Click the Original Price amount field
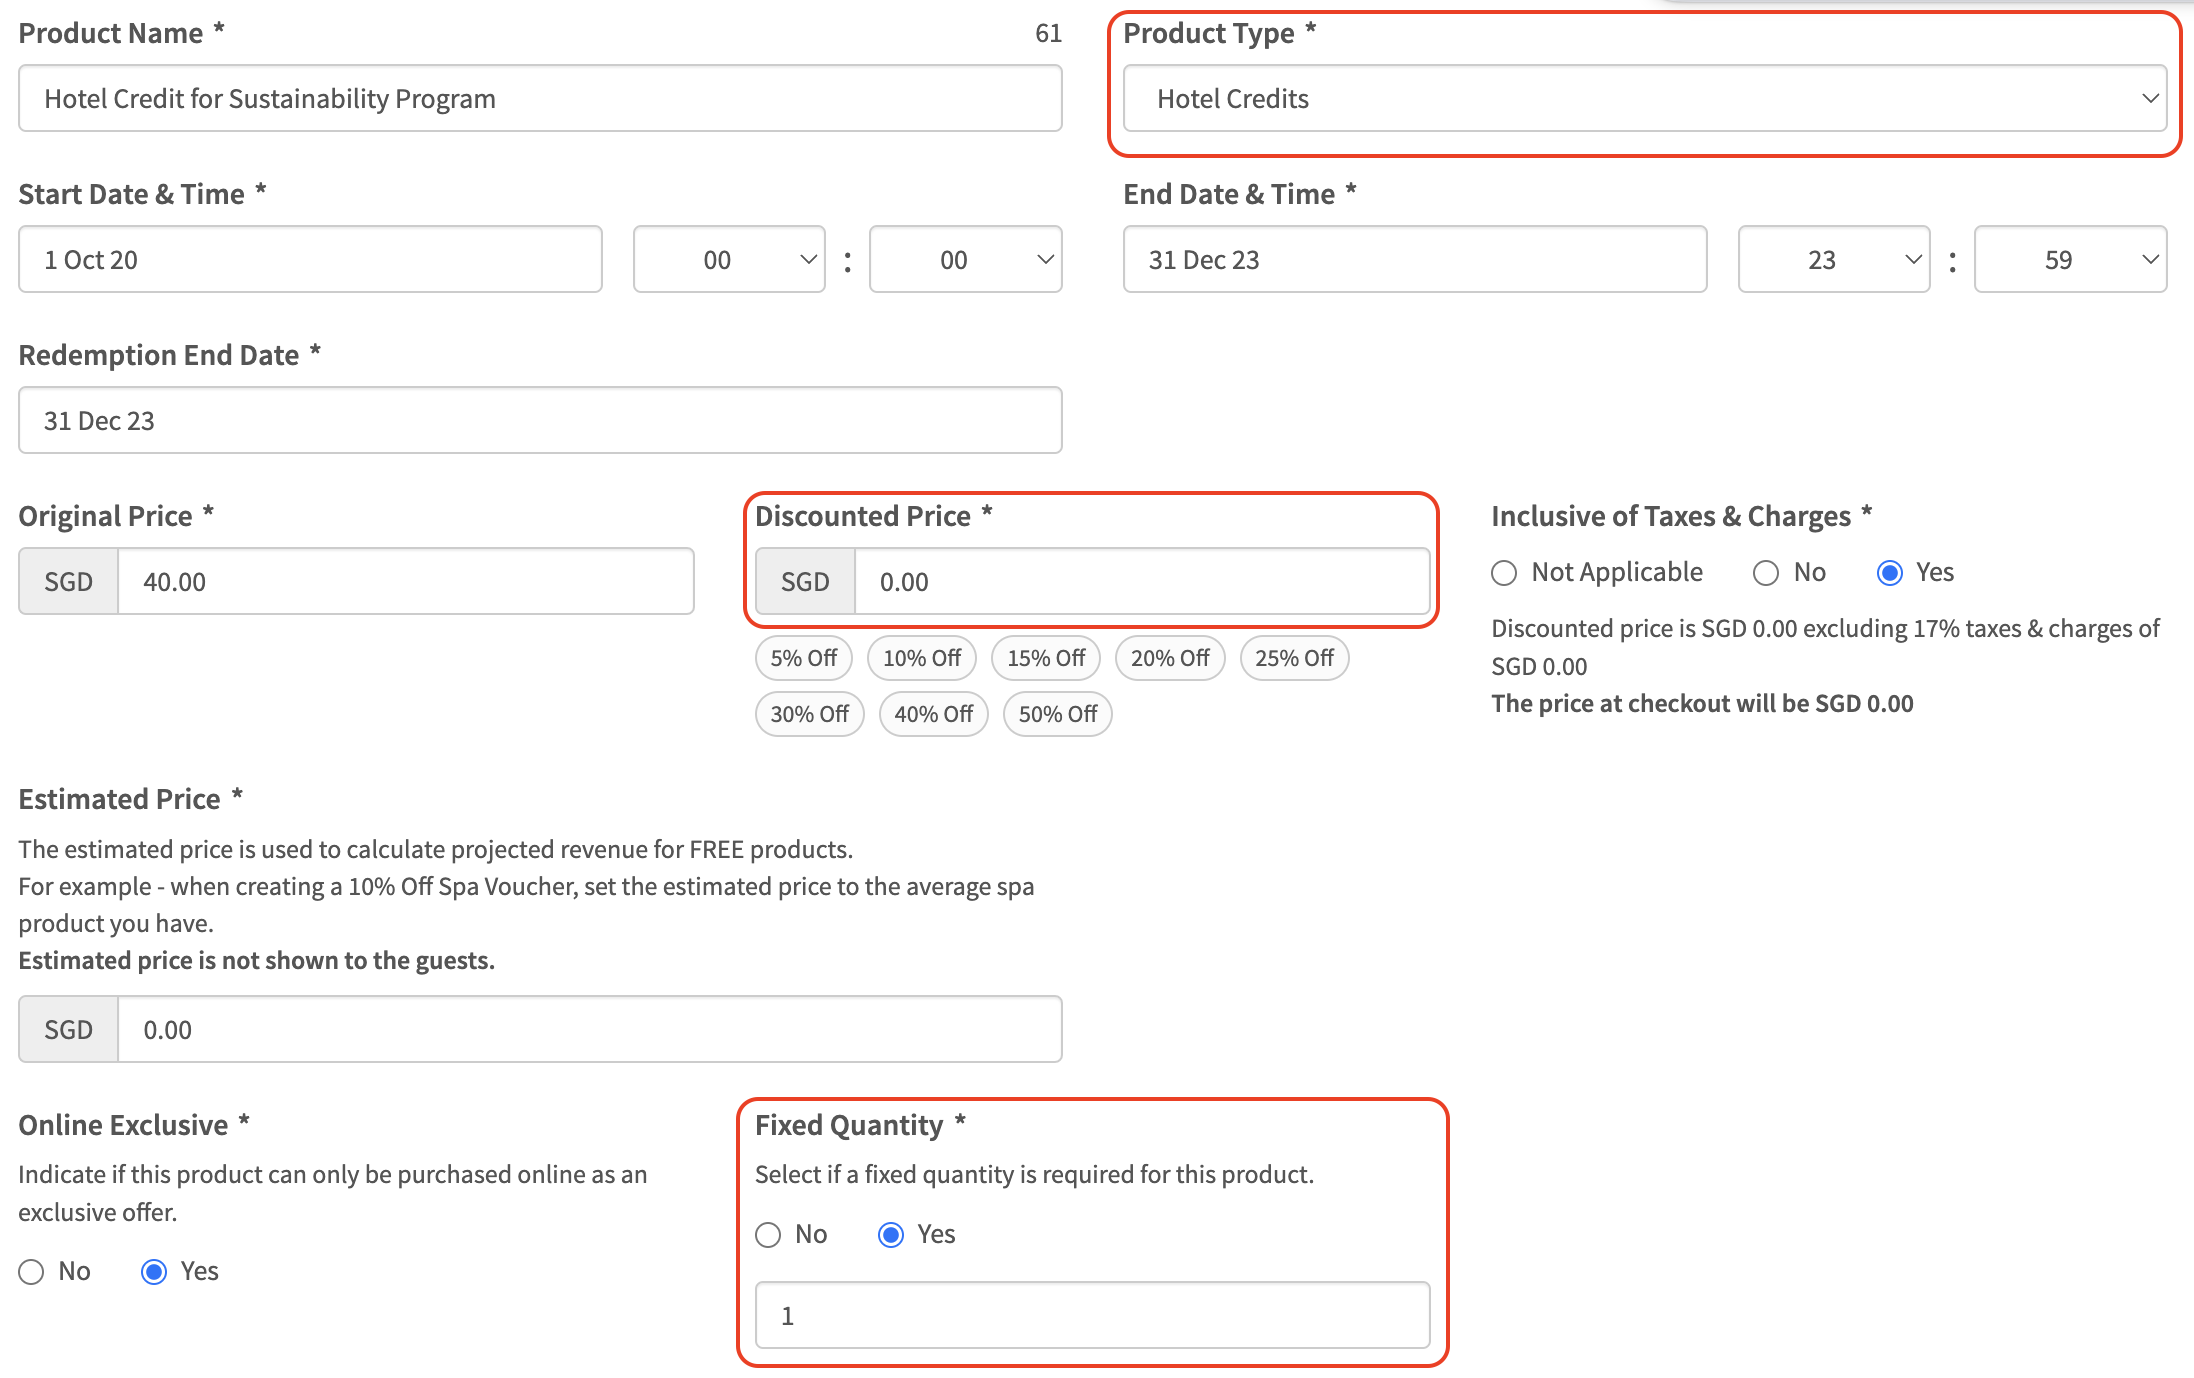Image resolution: width=2194 pixels, height=1378 pixels. 405,582
